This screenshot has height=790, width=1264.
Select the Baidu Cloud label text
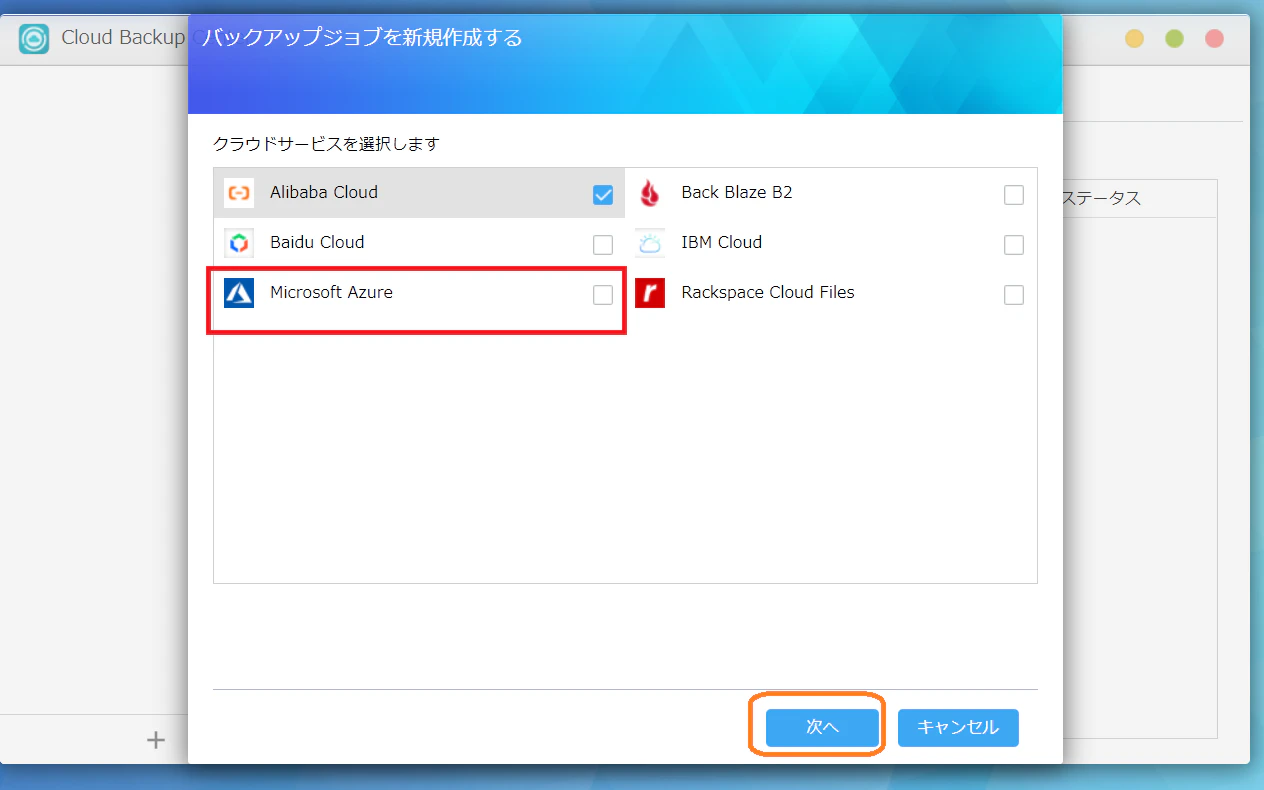(x=317, y=242)
